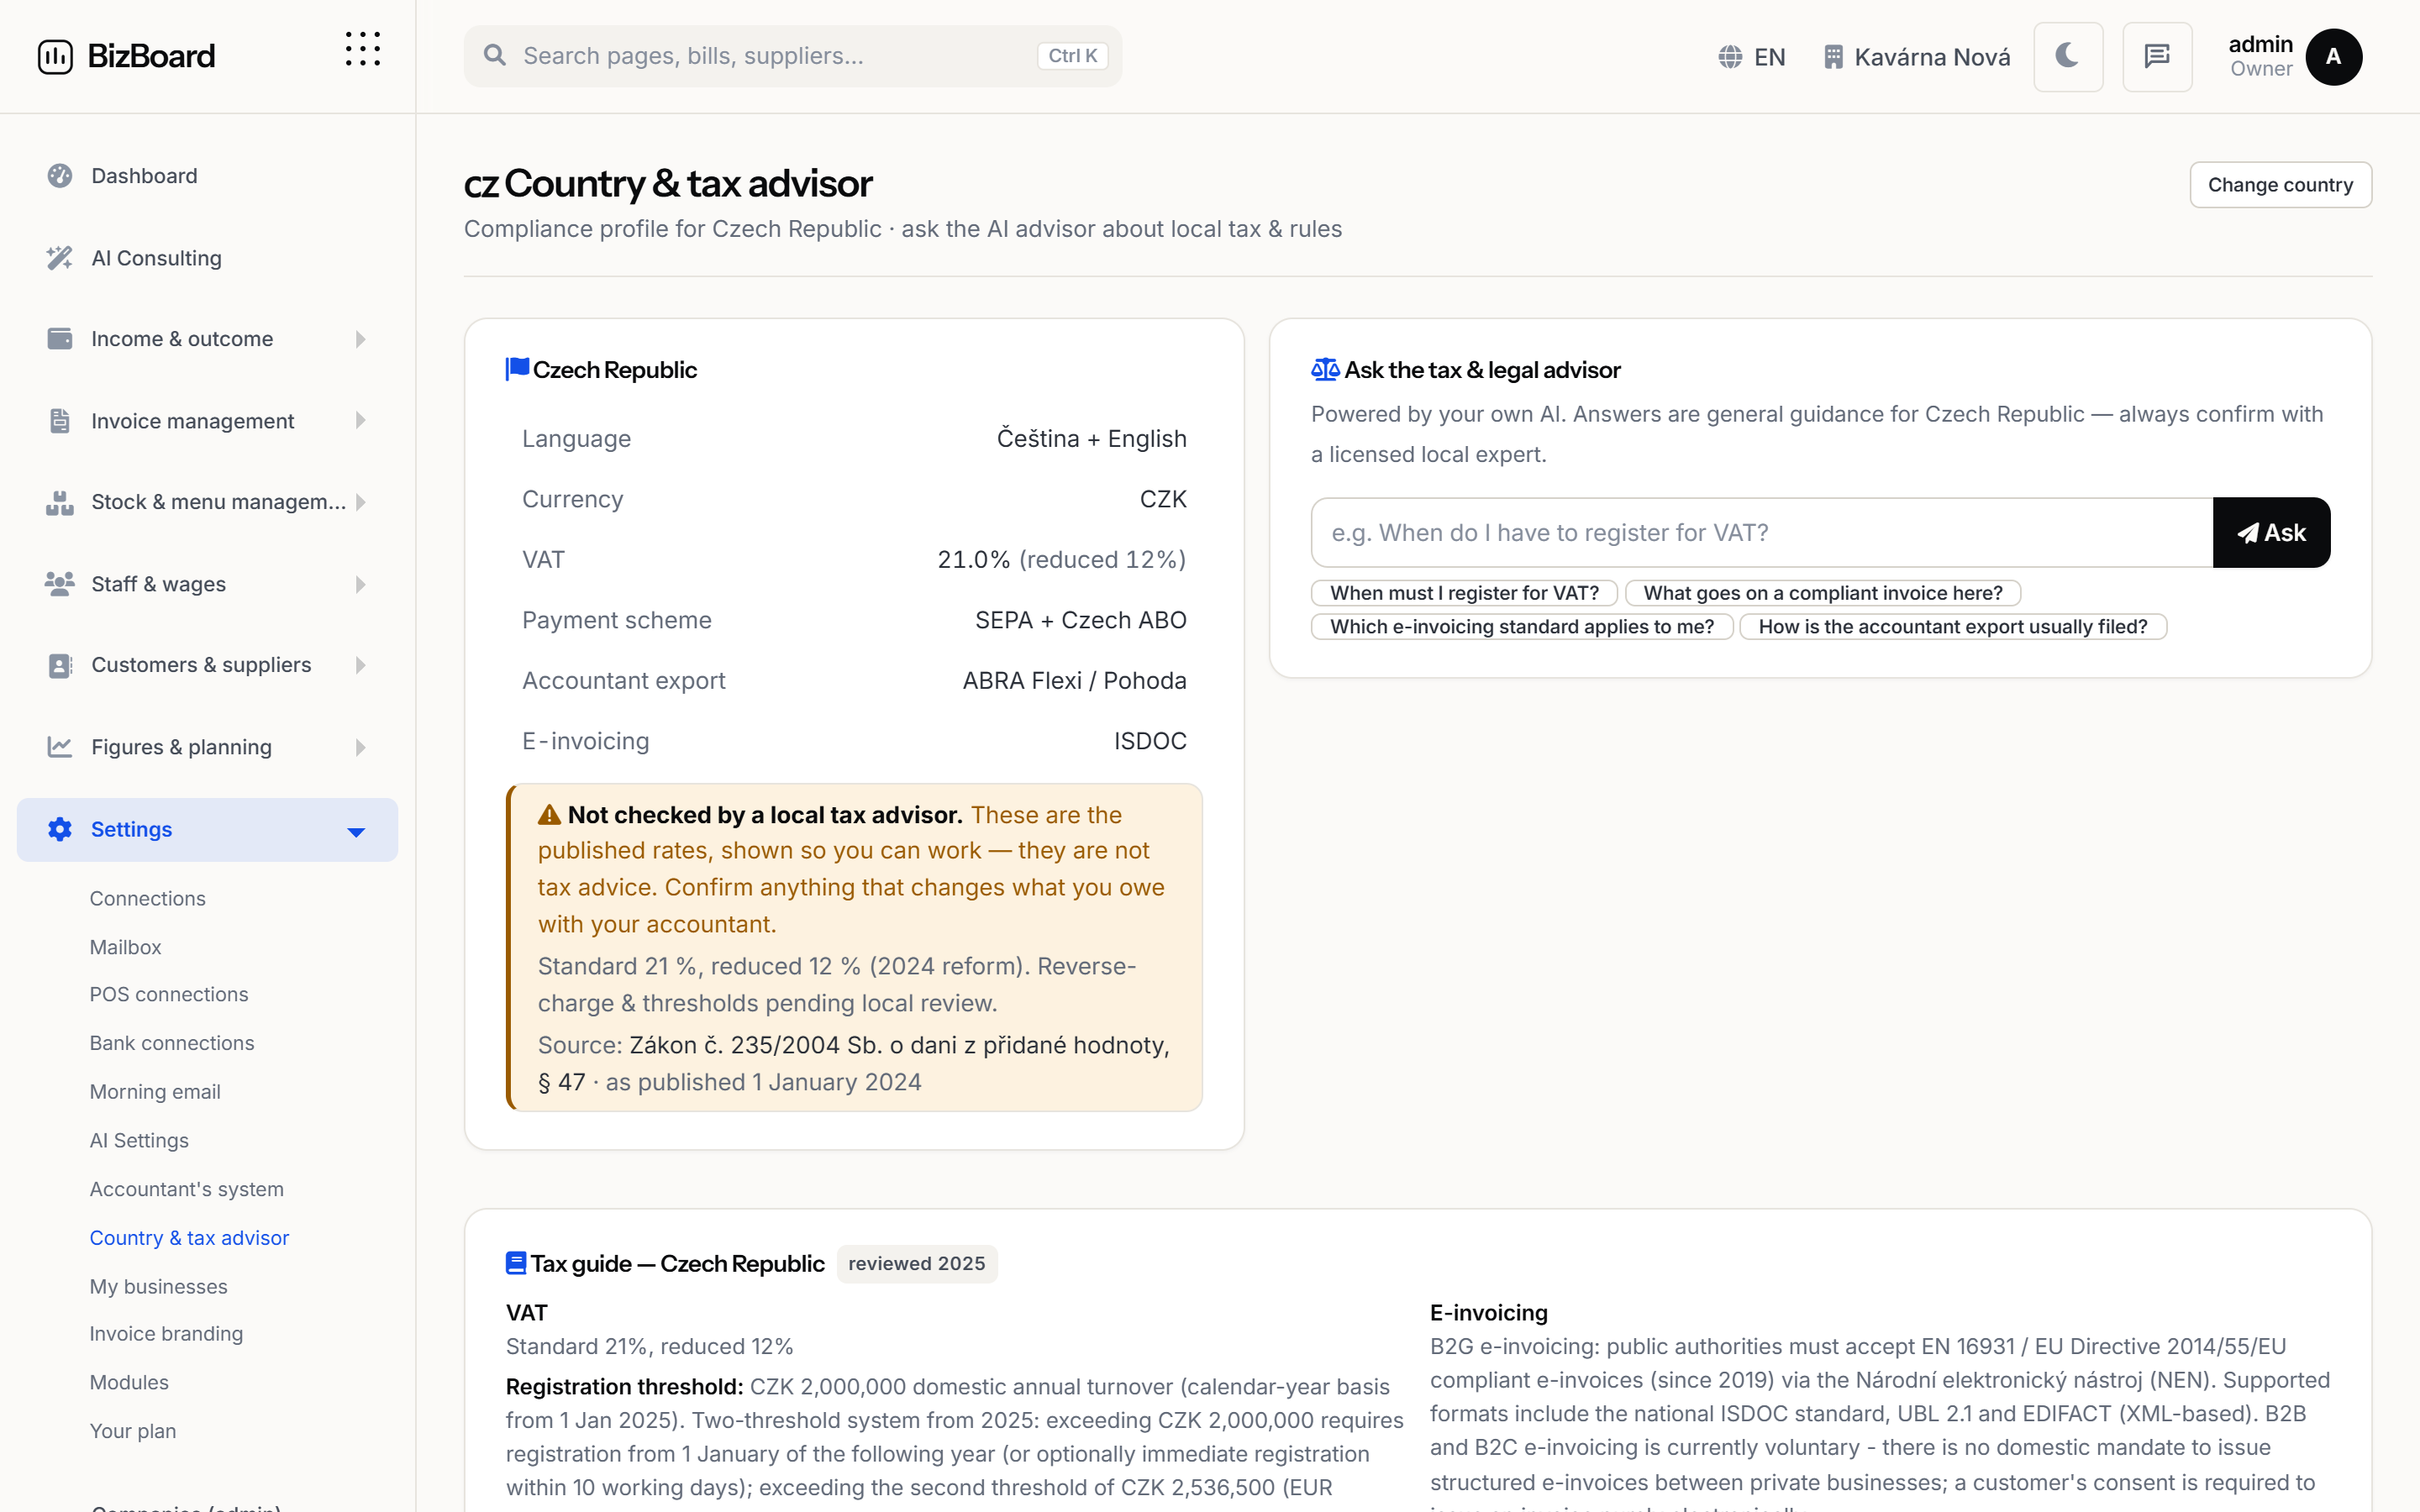This screenshot has width=2420, height=1512.
Task: Click the Staff & wages people icon
Action: (x=60, y=584)
